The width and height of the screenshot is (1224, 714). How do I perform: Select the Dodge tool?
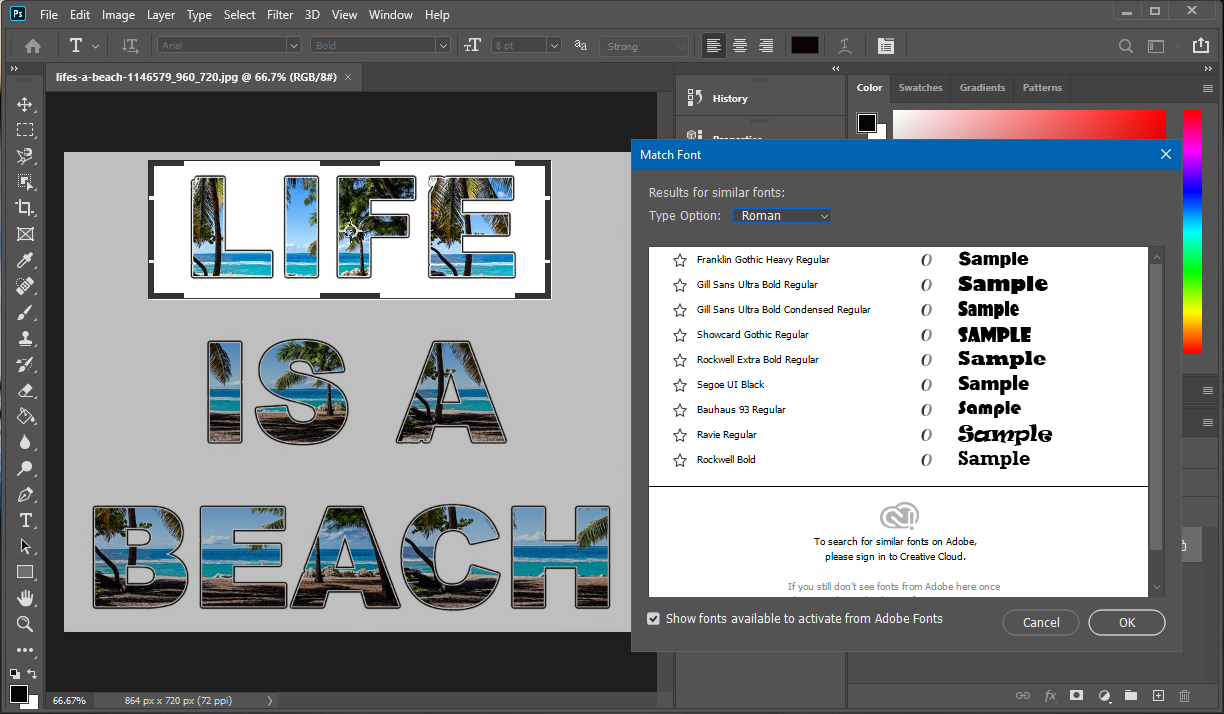(25, 468)
